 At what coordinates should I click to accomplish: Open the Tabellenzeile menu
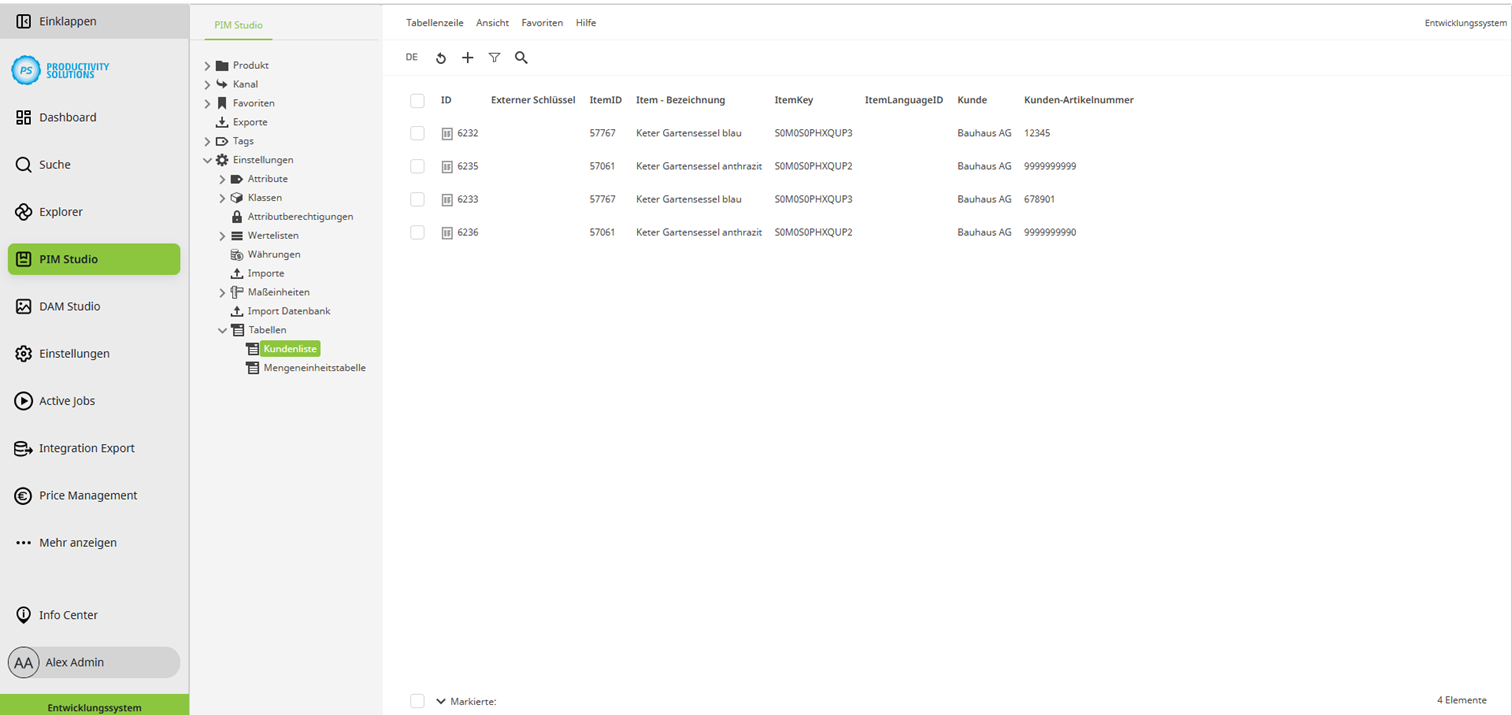point(434,22)
